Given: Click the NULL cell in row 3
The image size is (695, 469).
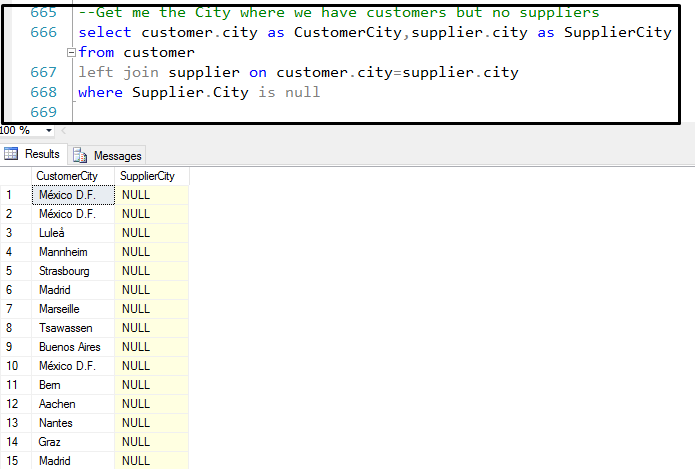Looking at the screenshot, I should click(152, 233).
